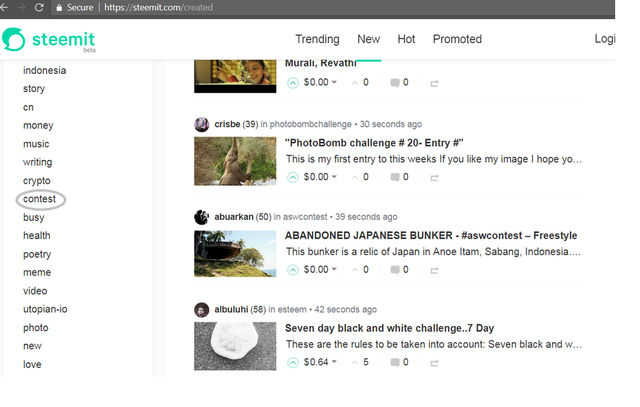This screenshot has width=640, height=407.
Task: Reload the page with the refresh icon
Action: click(39, 7)
